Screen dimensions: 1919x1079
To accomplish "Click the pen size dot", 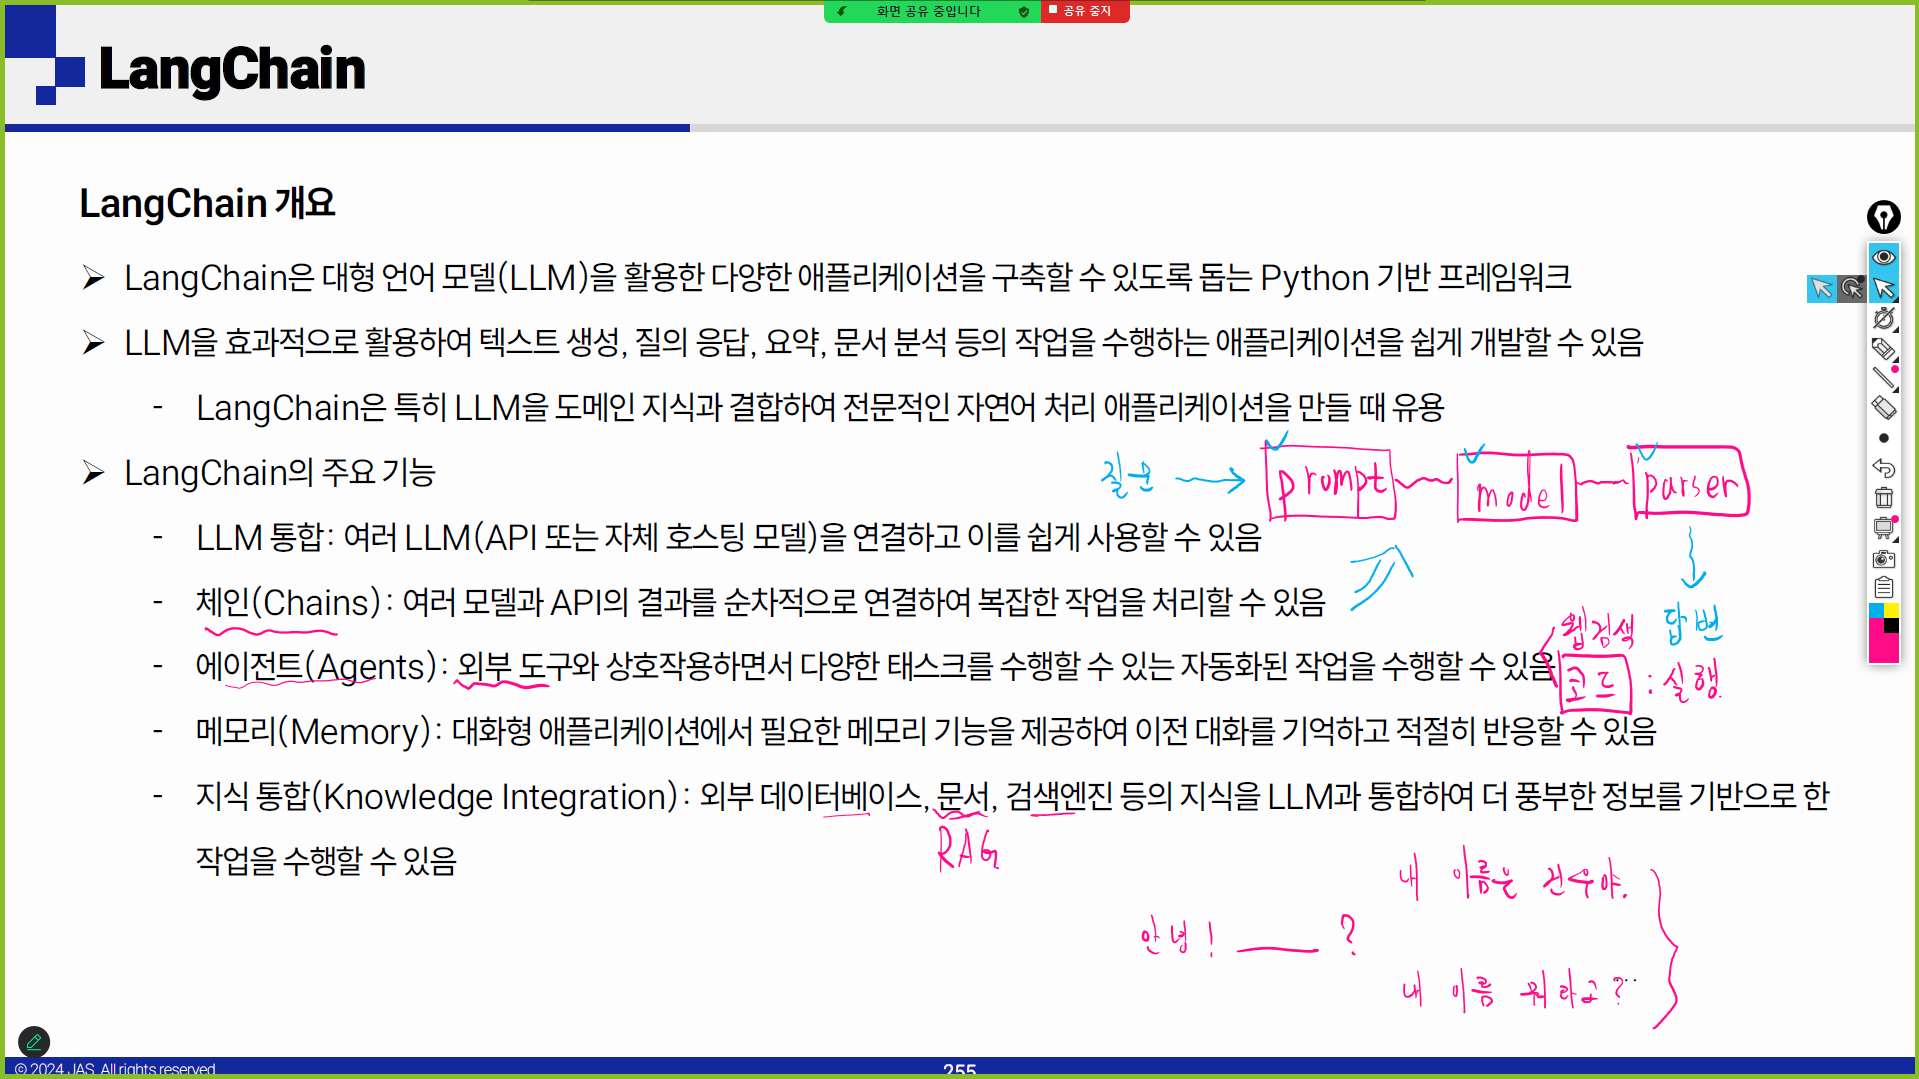I will pos(1883,438).
